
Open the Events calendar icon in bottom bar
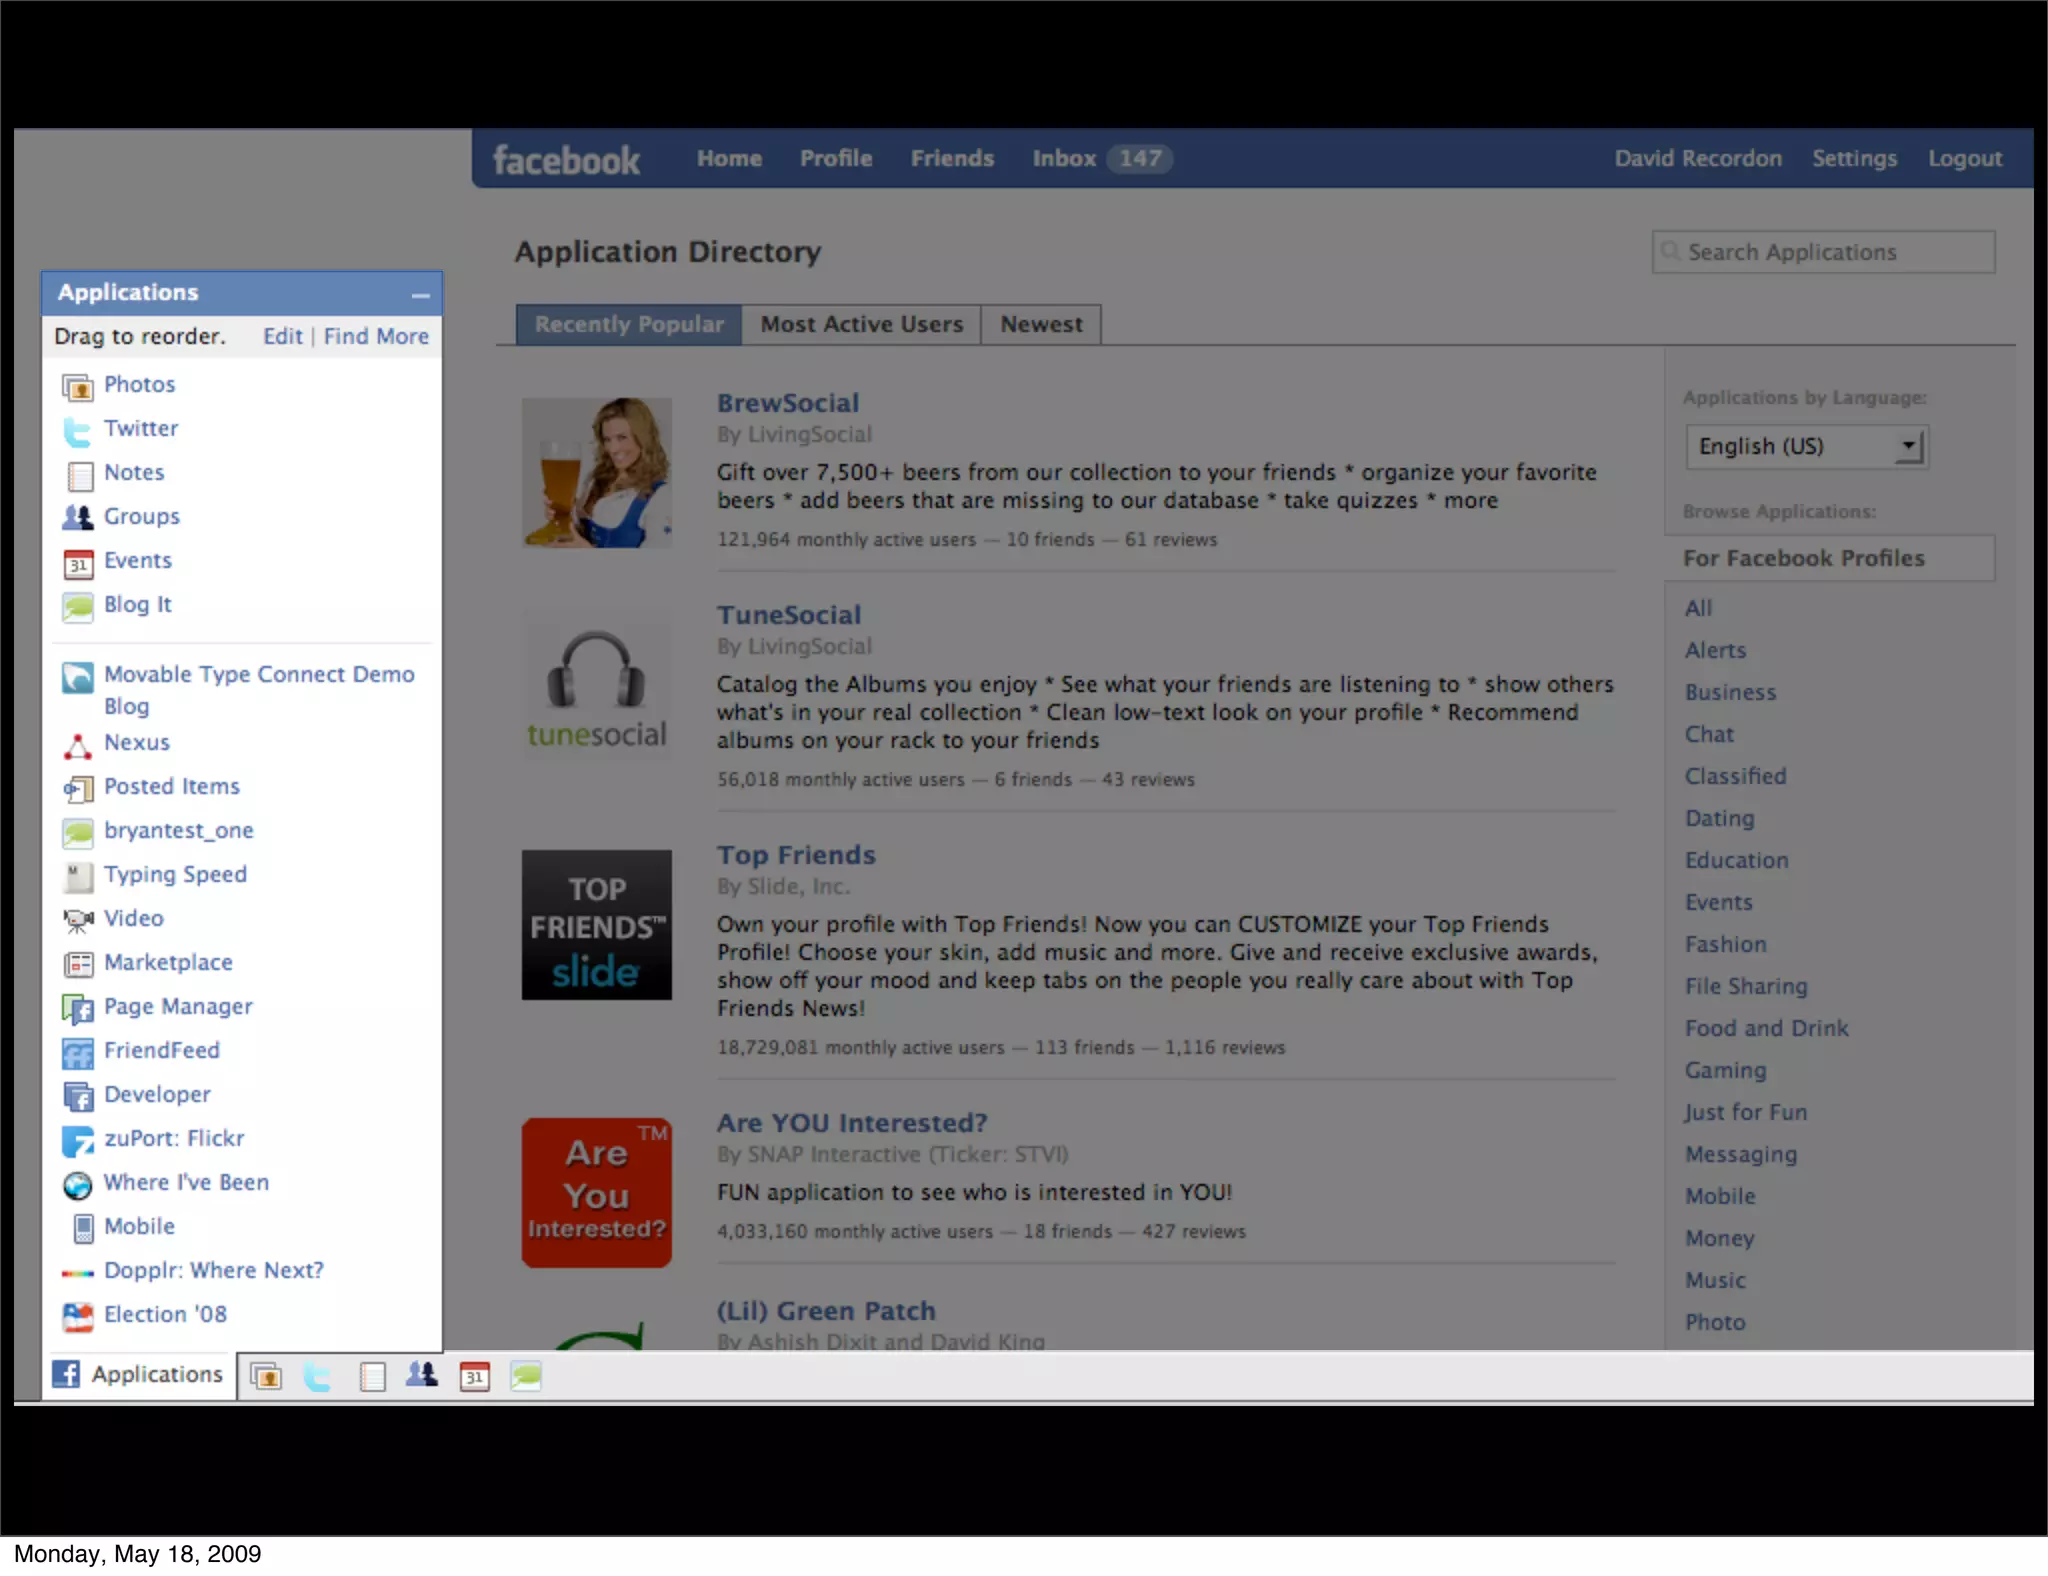[x=474, y=1377]
